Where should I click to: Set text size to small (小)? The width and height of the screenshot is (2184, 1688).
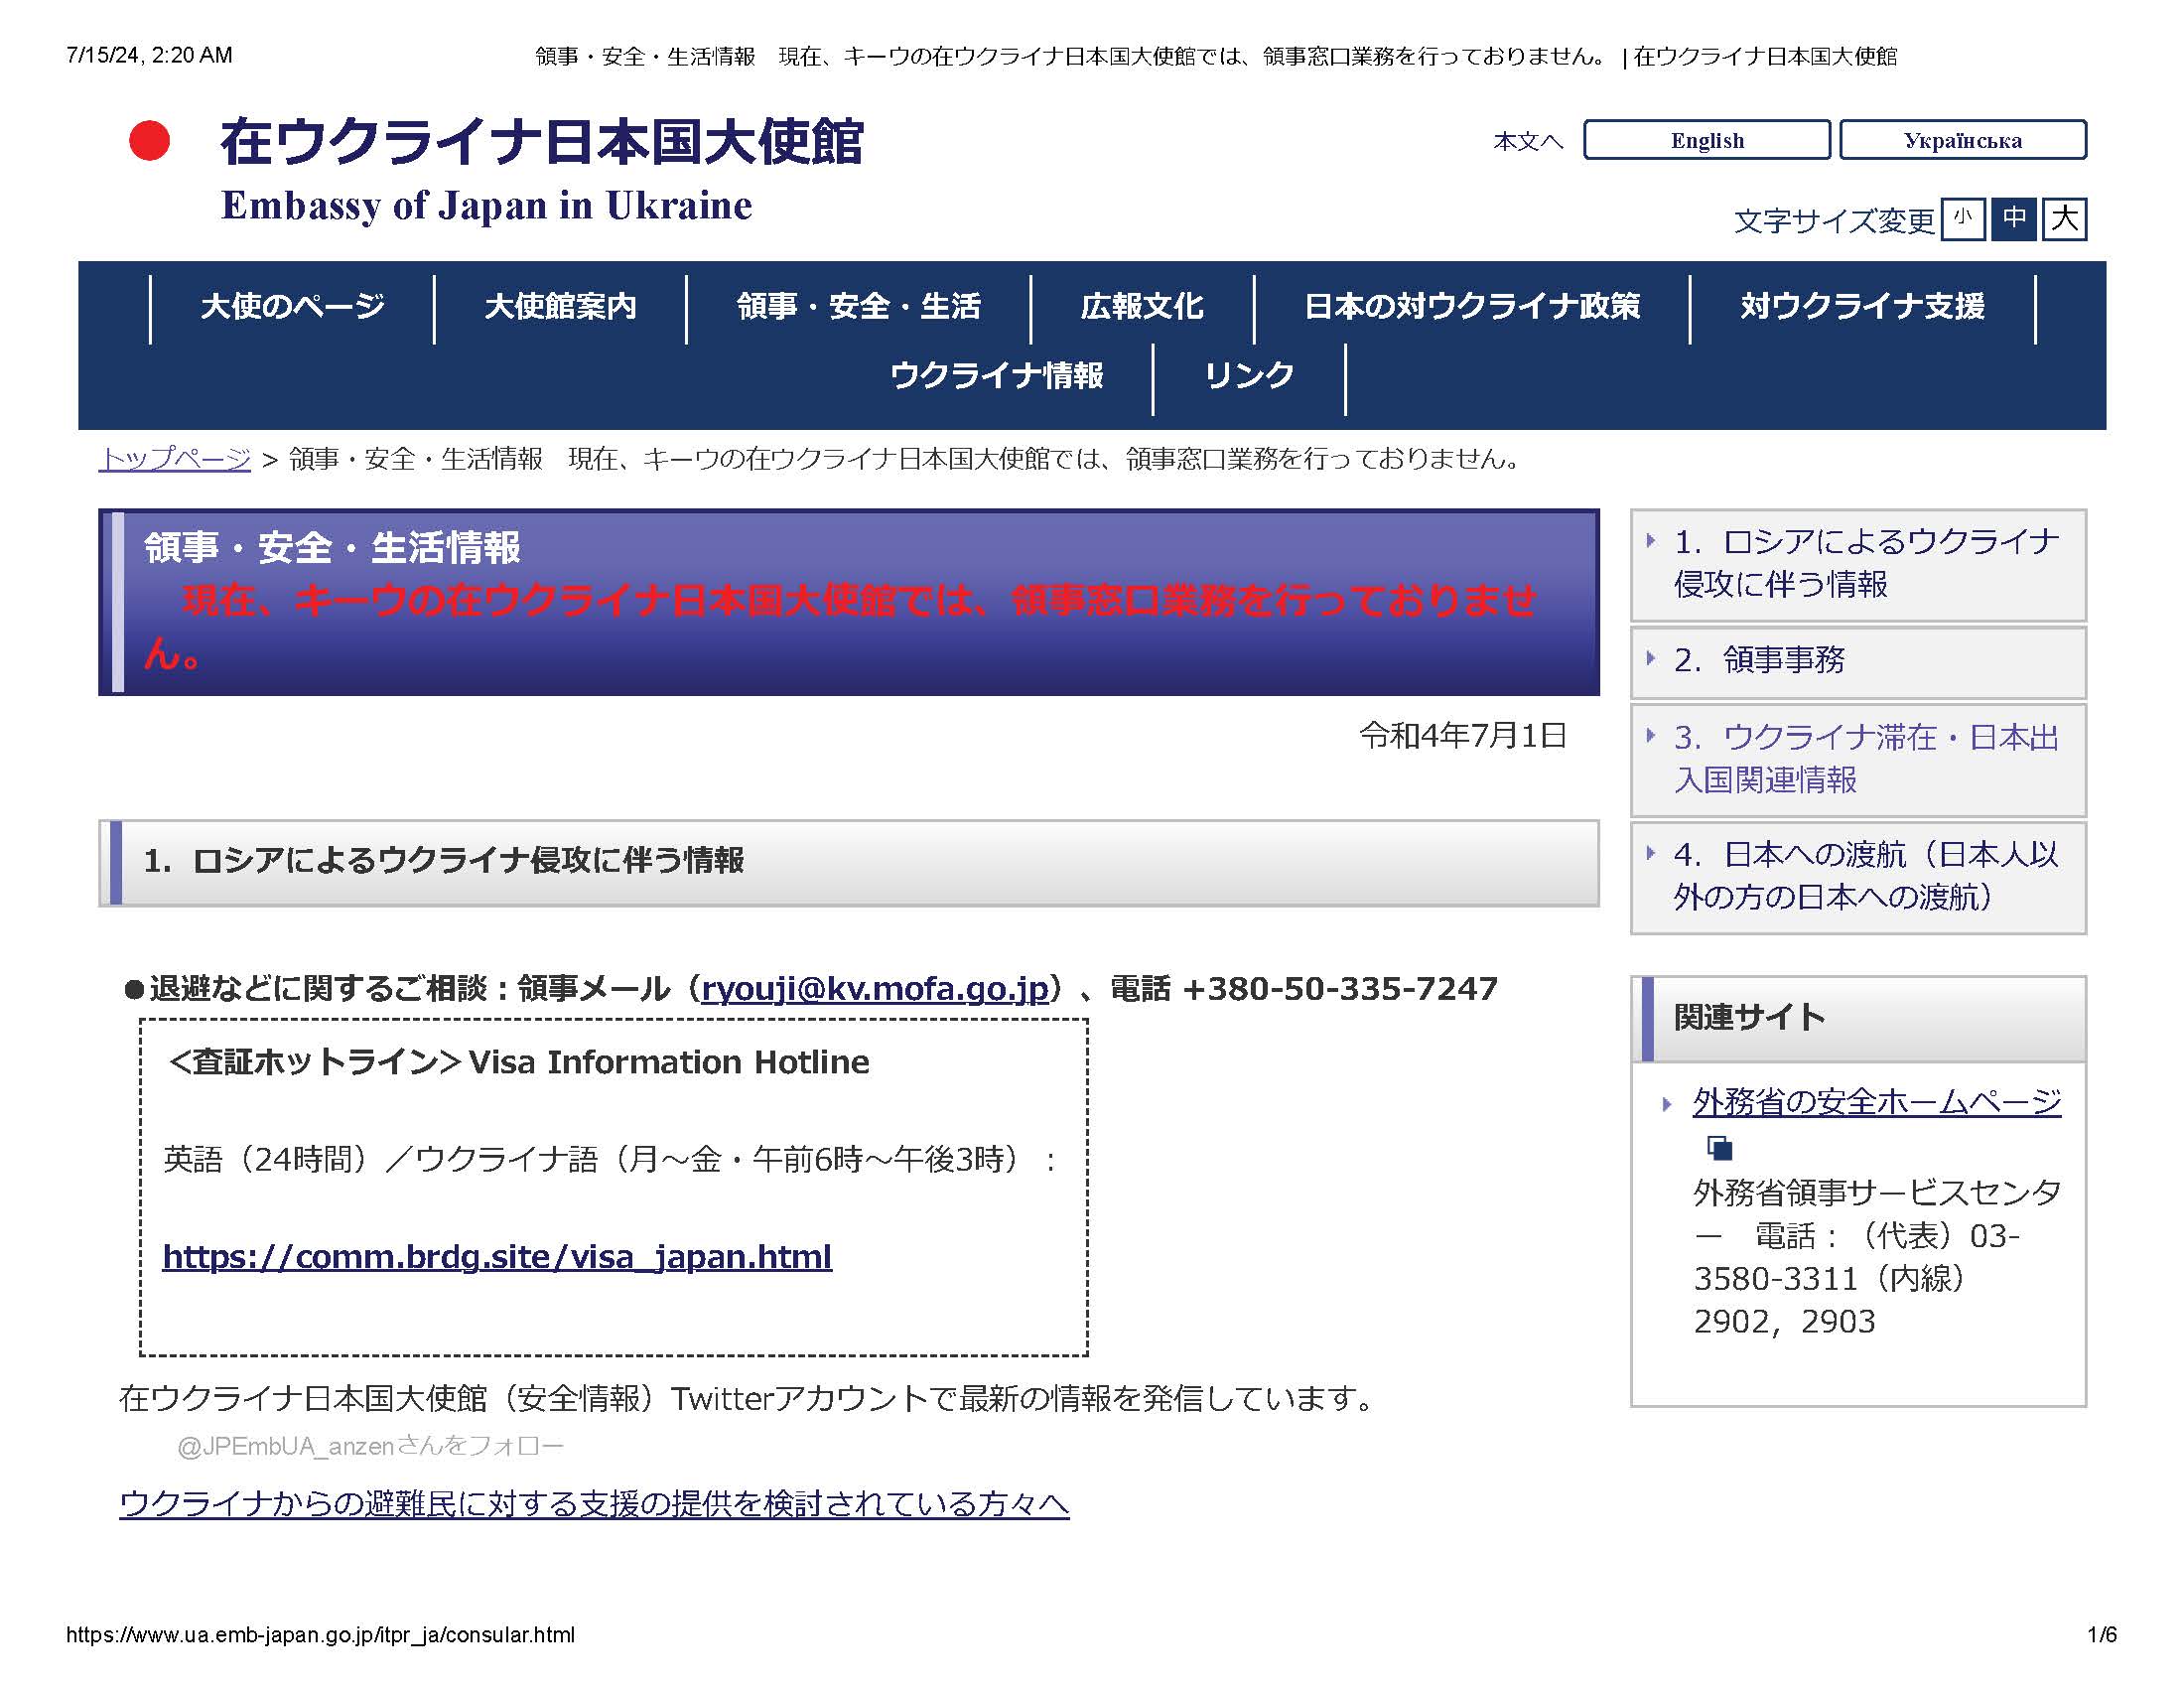click(x=1962, y=218)
